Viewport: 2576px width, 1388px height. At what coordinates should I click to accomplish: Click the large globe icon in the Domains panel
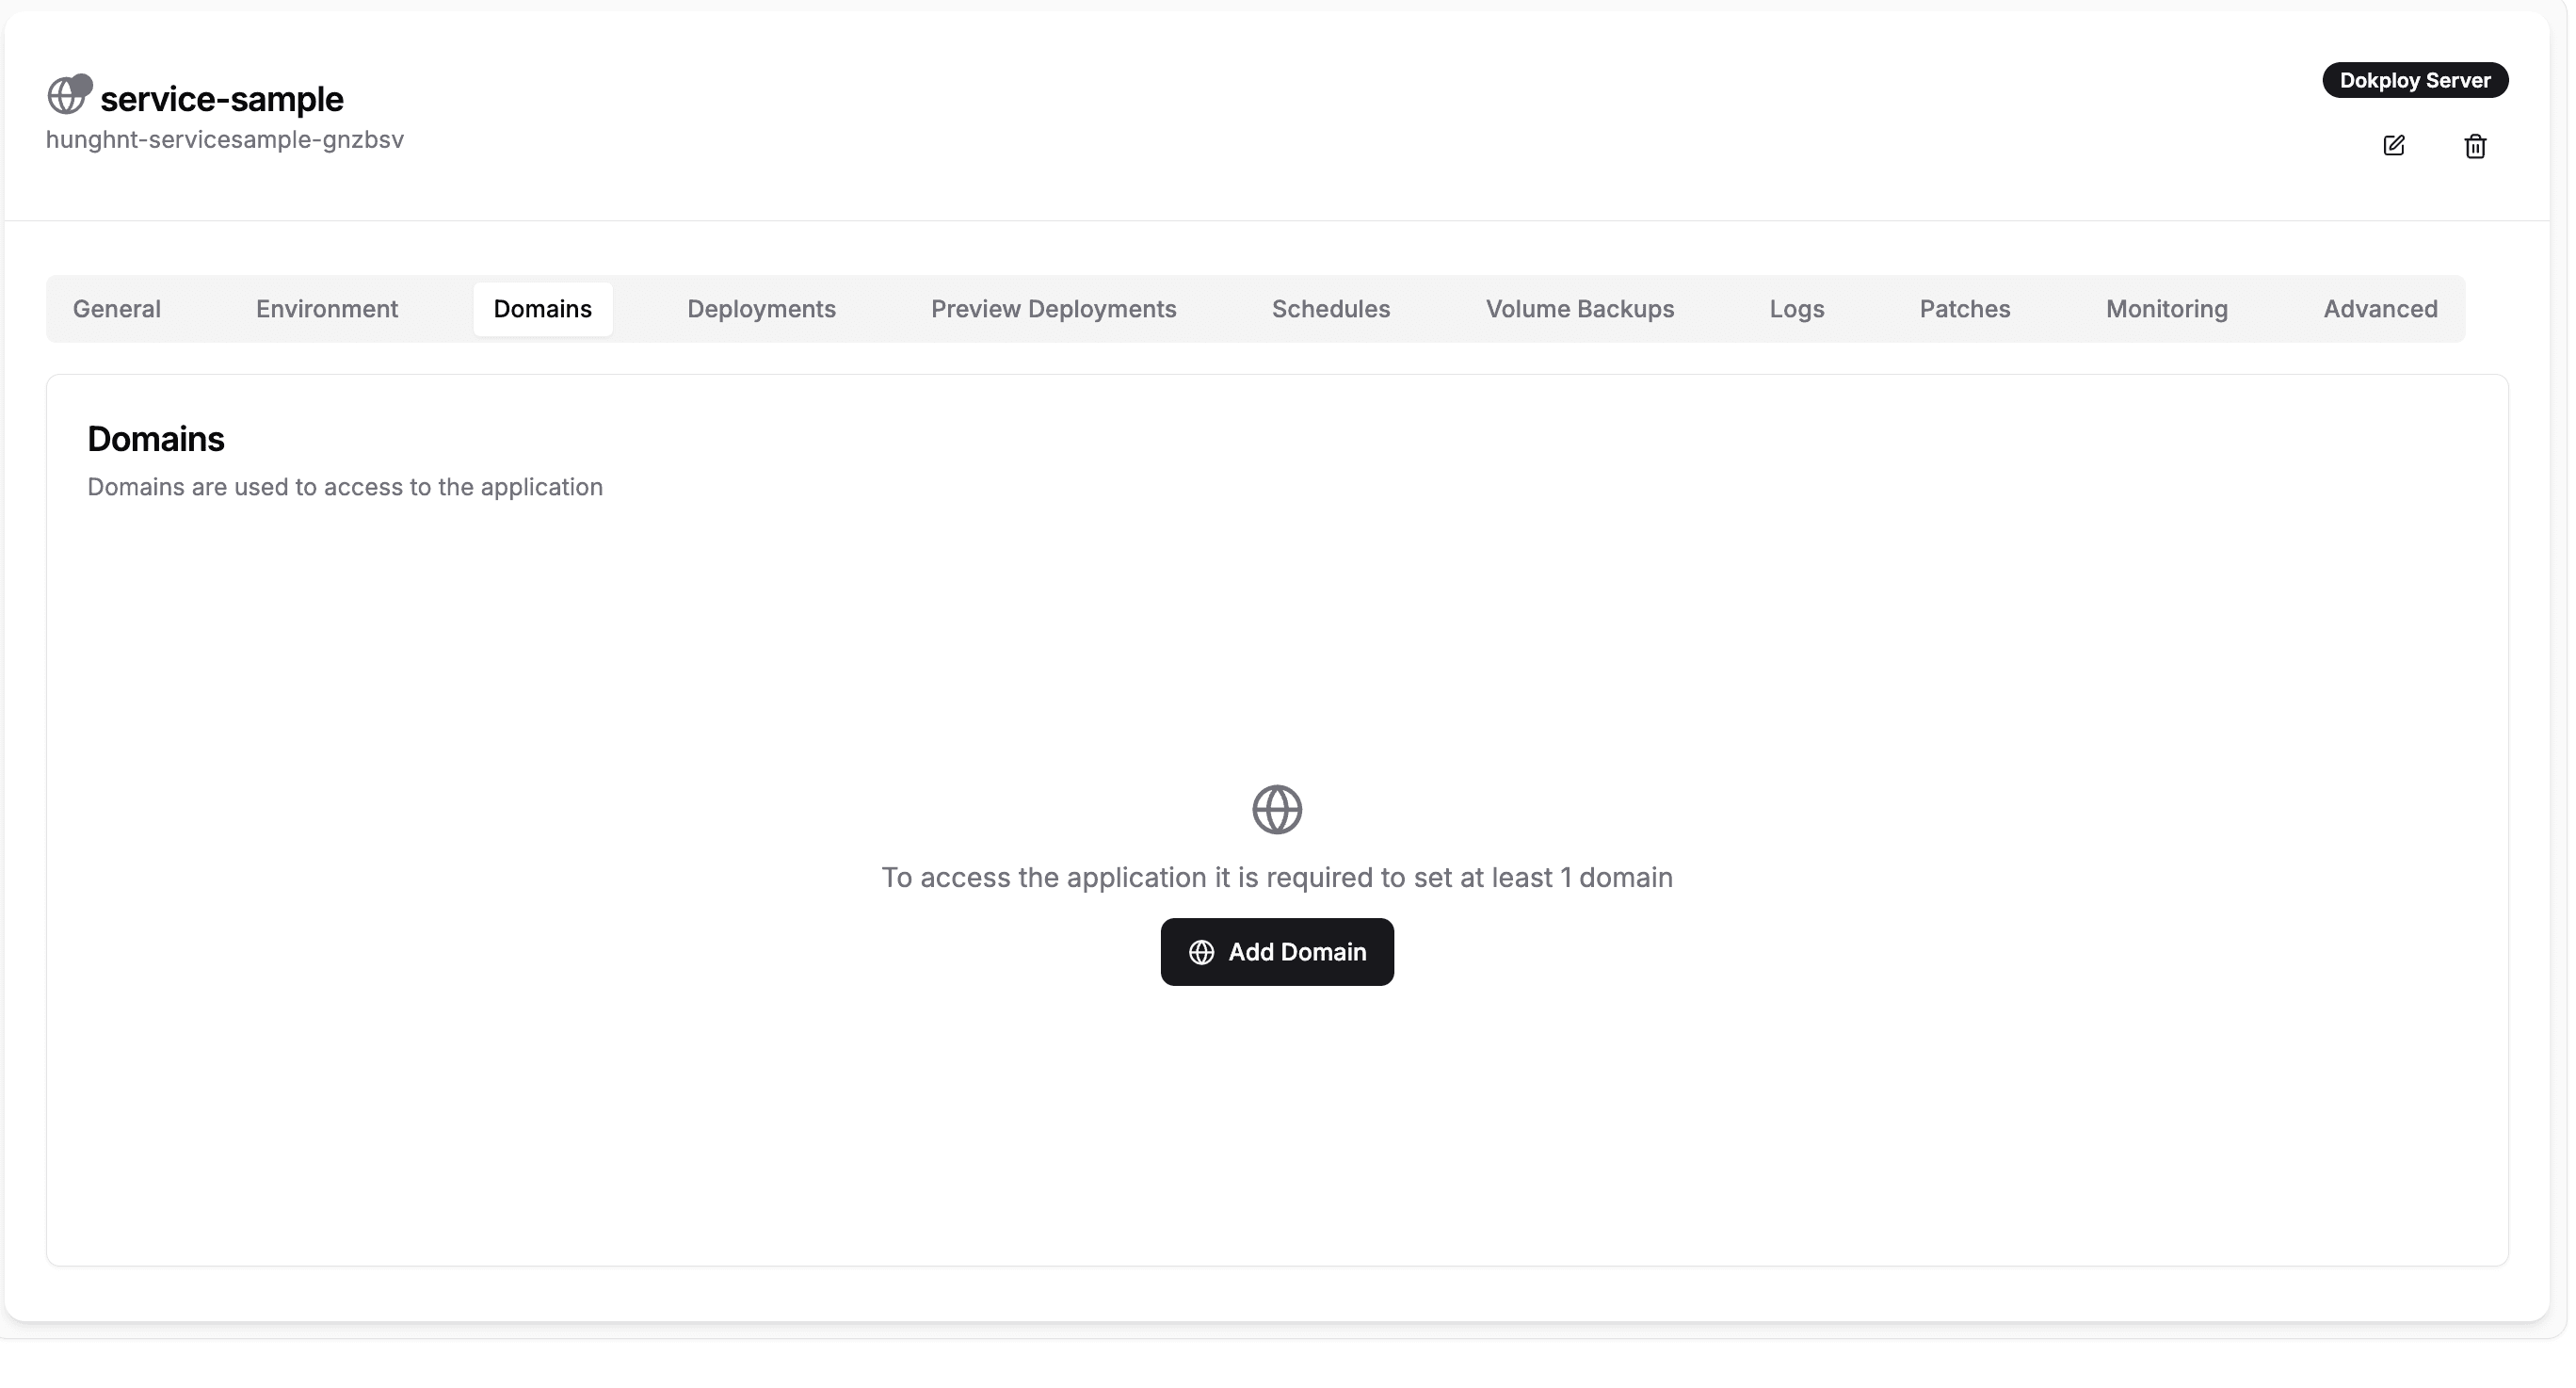click(1277, 809)
